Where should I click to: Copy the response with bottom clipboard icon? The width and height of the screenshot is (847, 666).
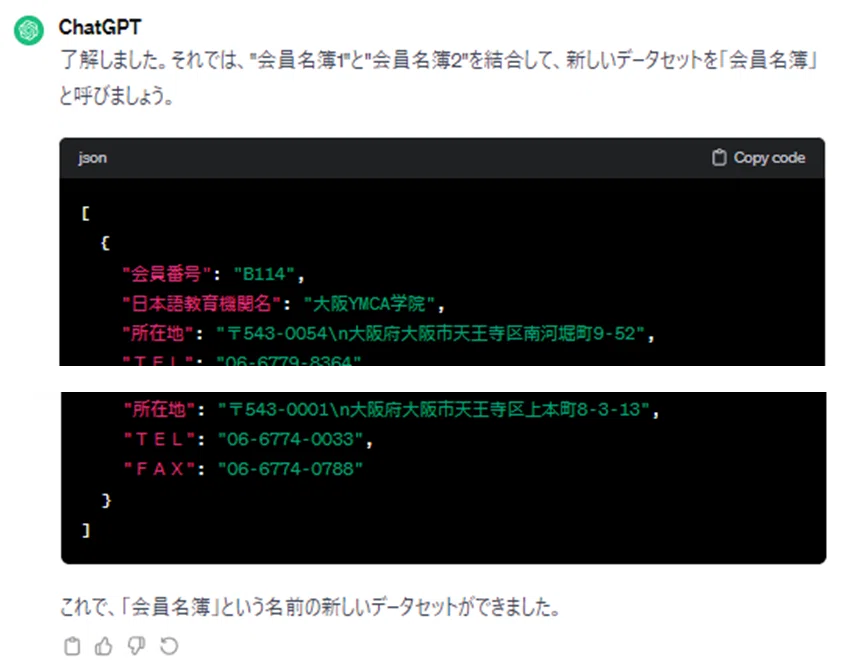pos(72,646)
